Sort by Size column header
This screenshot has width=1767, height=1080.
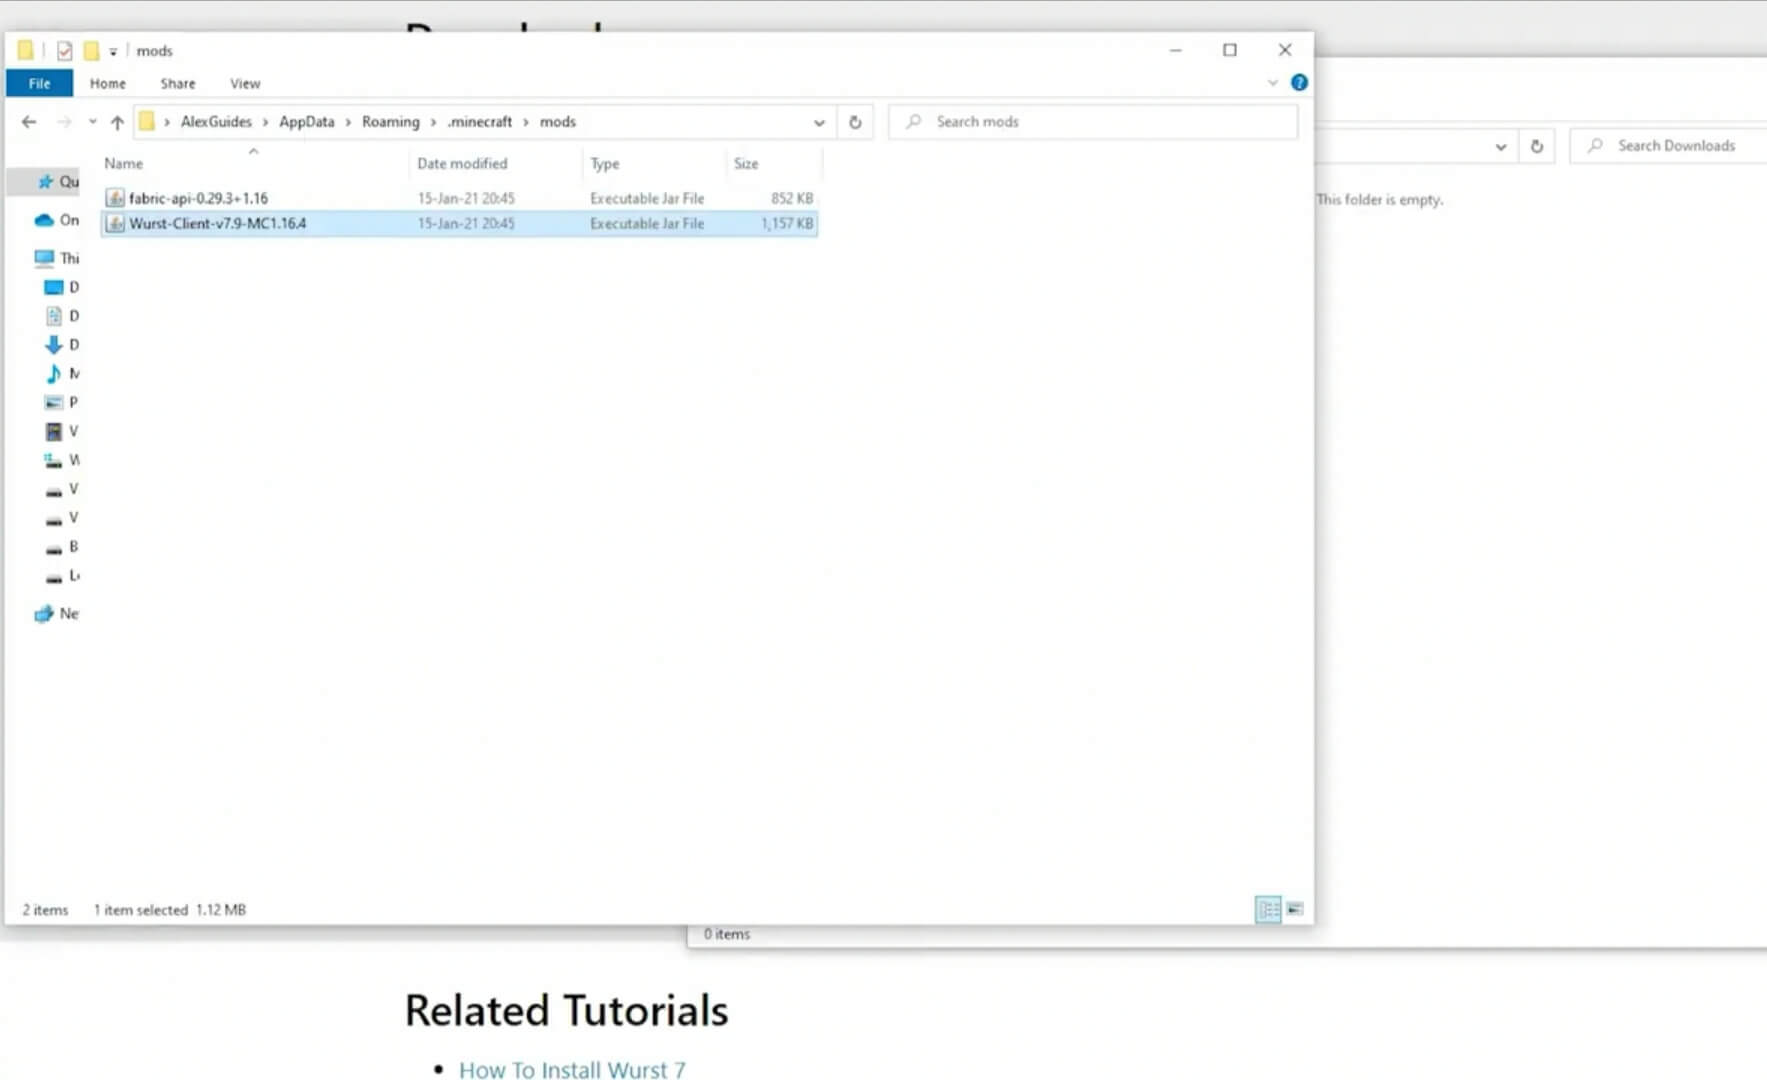coord(746,163)
